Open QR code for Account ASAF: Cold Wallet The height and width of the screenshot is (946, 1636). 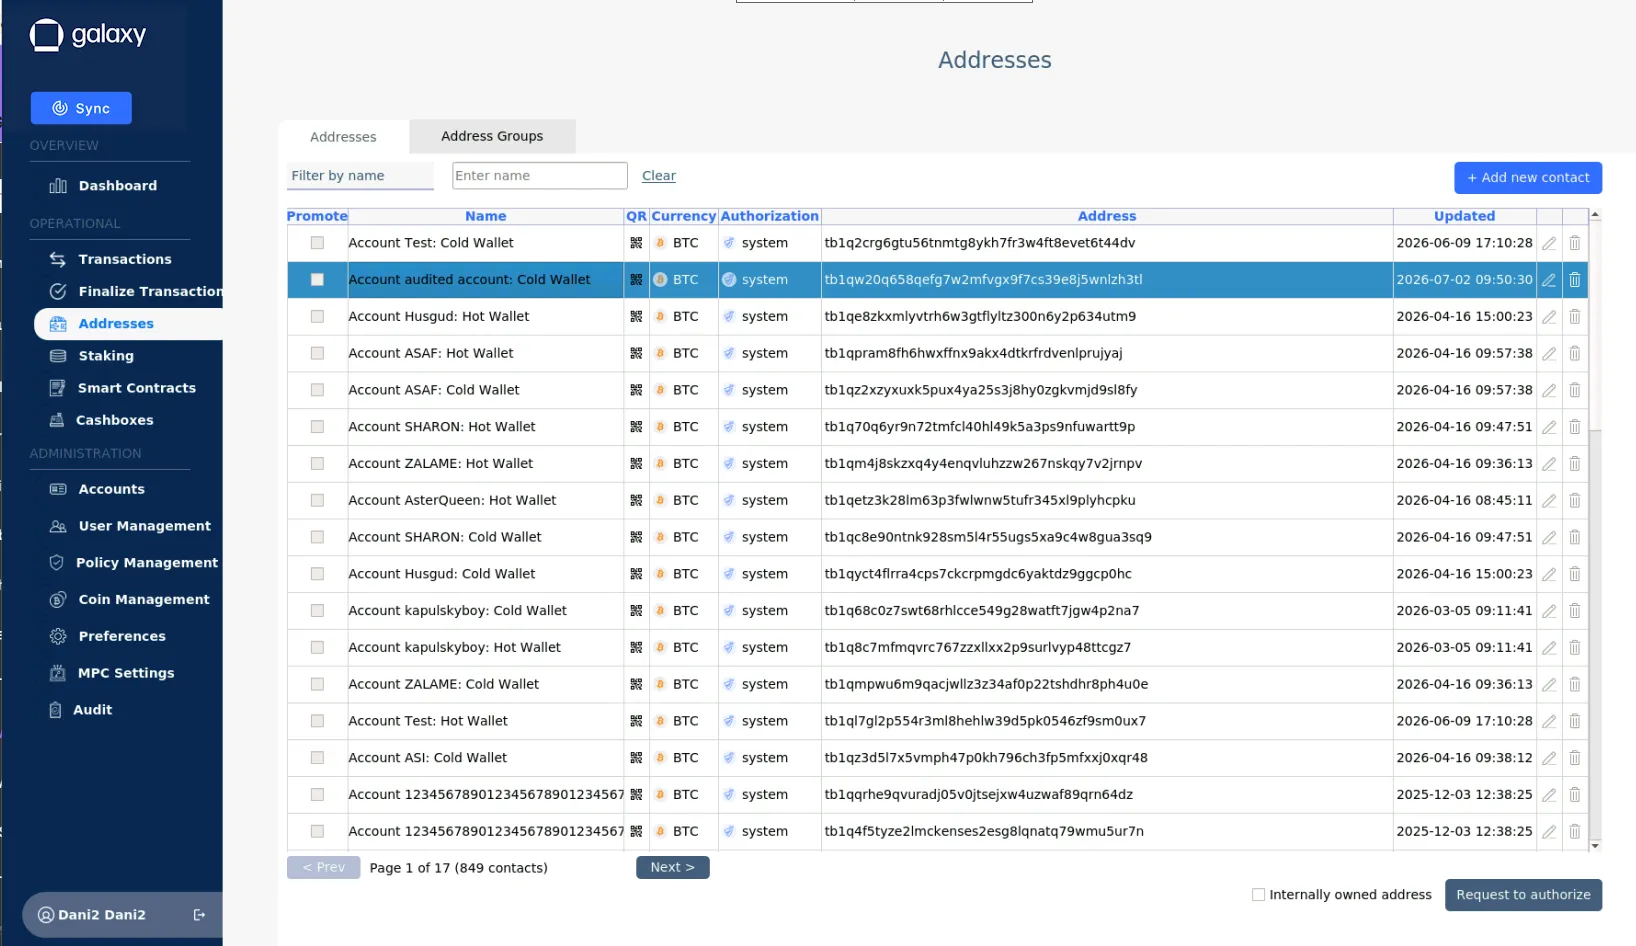tap(636, 390)
